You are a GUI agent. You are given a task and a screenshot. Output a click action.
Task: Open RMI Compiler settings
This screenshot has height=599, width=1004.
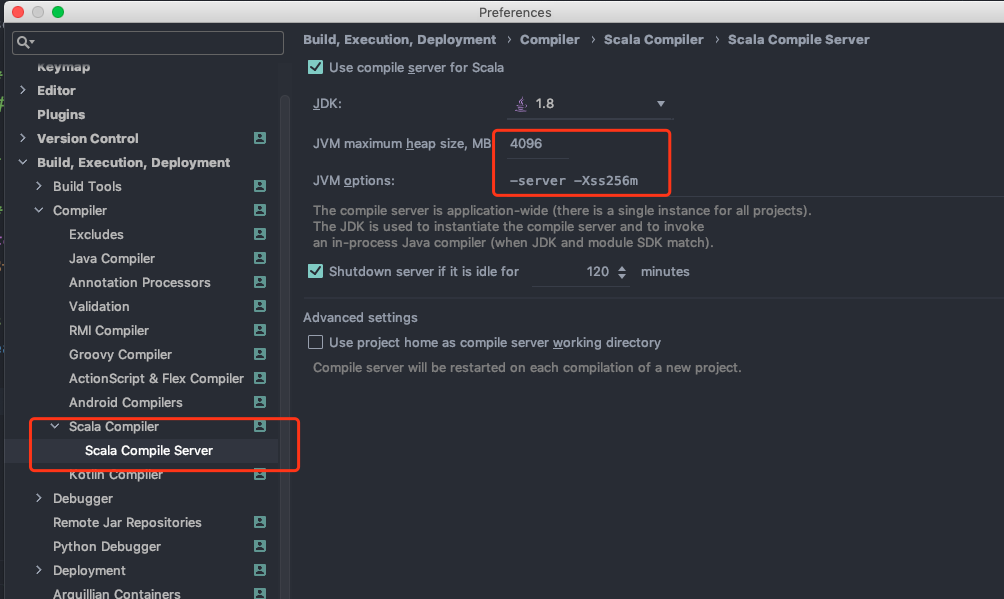pyautogui.click(x=109, y=331)
